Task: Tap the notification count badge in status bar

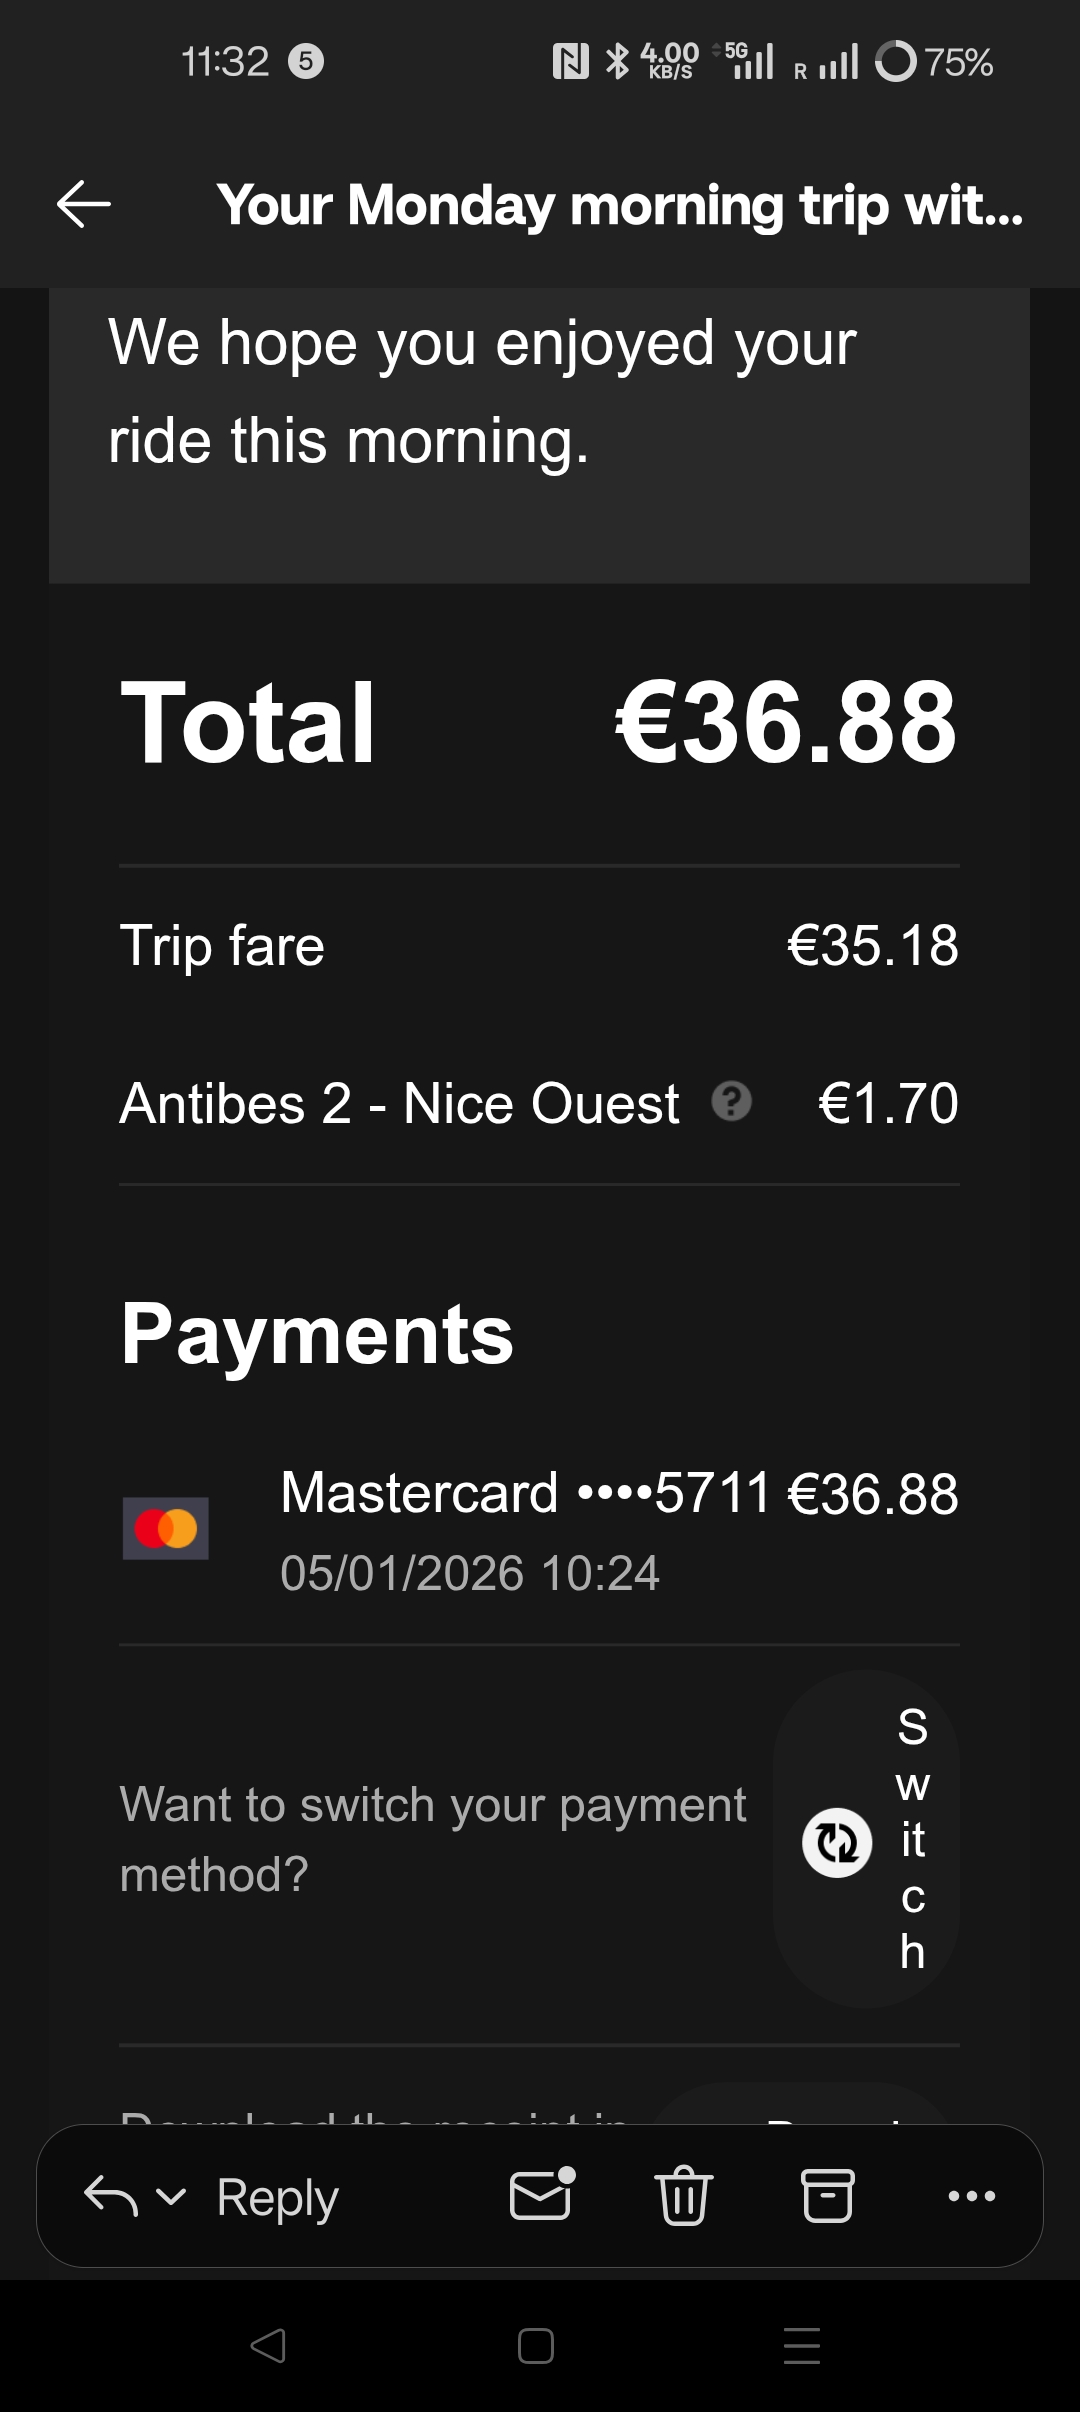Action: (x=306, y=61)
